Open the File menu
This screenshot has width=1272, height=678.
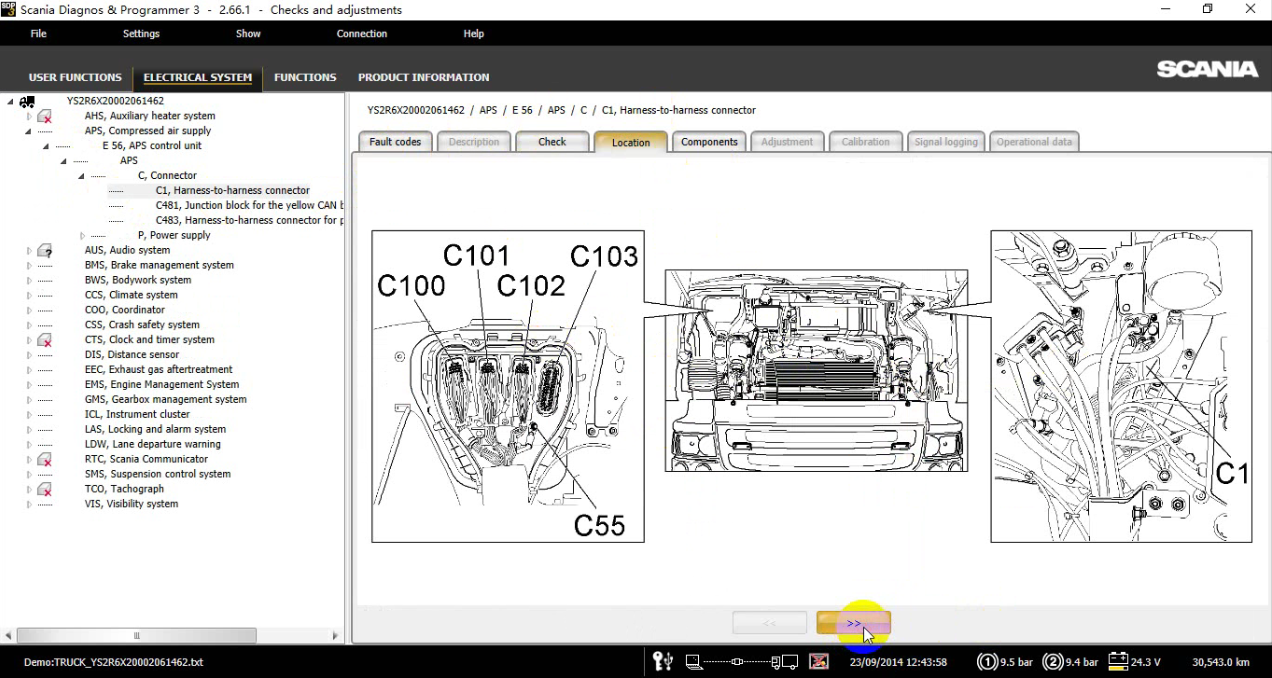pos(38,34)
